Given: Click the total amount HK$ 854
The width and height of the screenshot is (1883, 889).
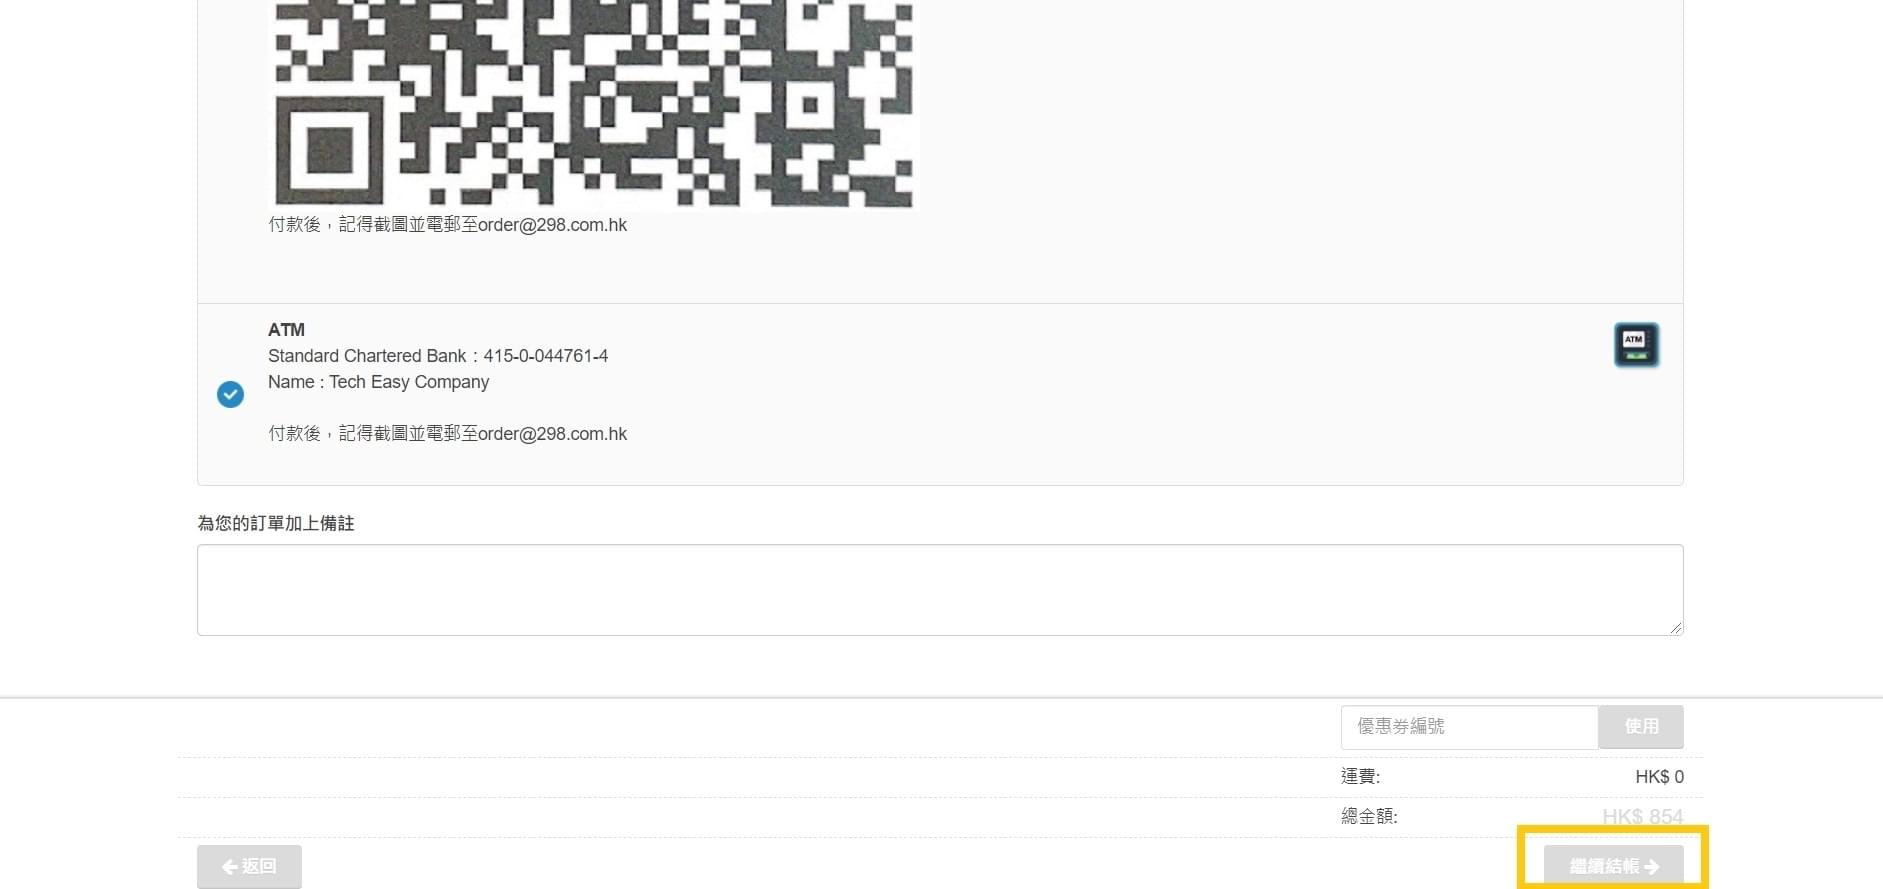Looking at the screenshot, I should click(x=1642, y=817).
